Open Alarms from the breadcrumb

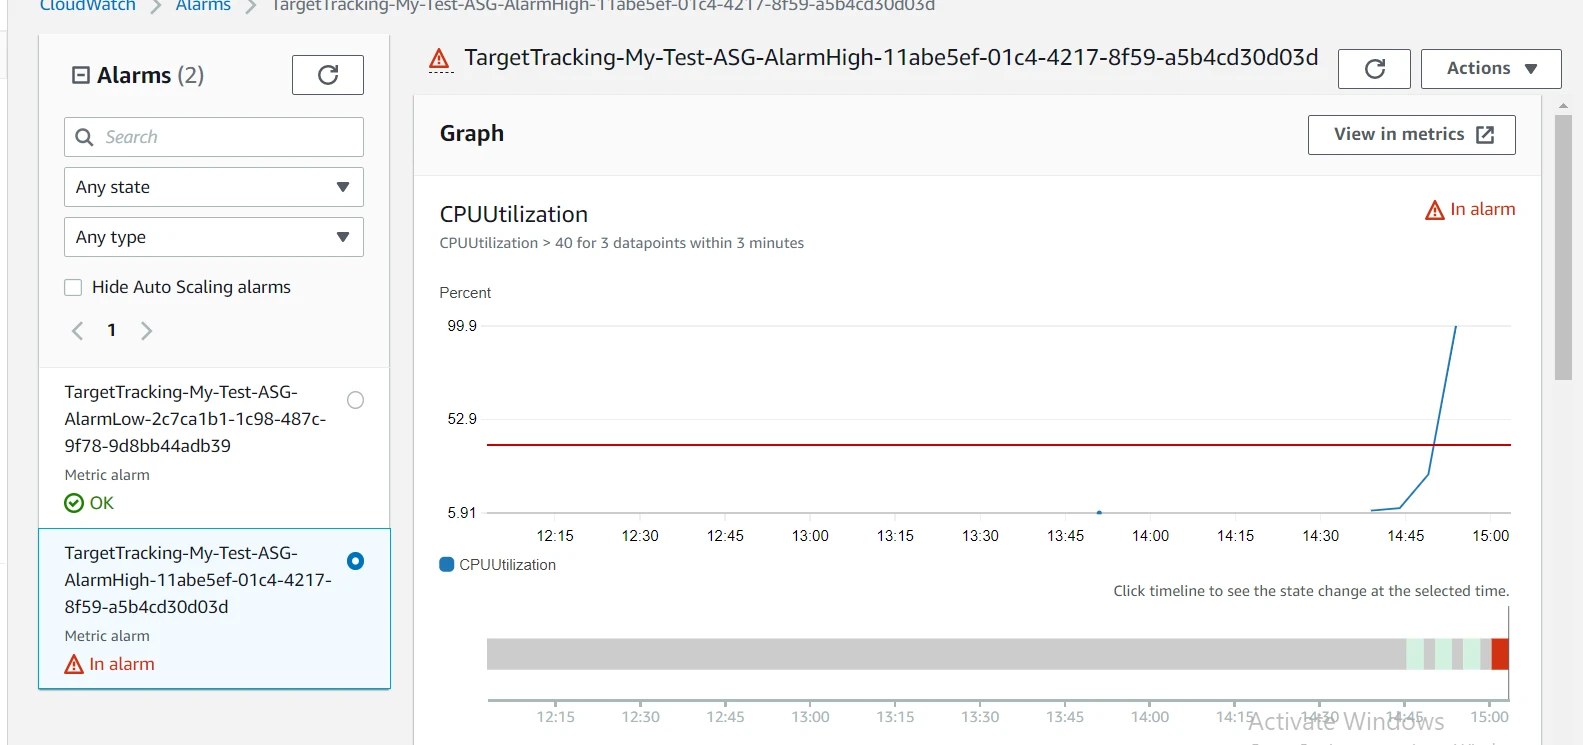(202, 6)
